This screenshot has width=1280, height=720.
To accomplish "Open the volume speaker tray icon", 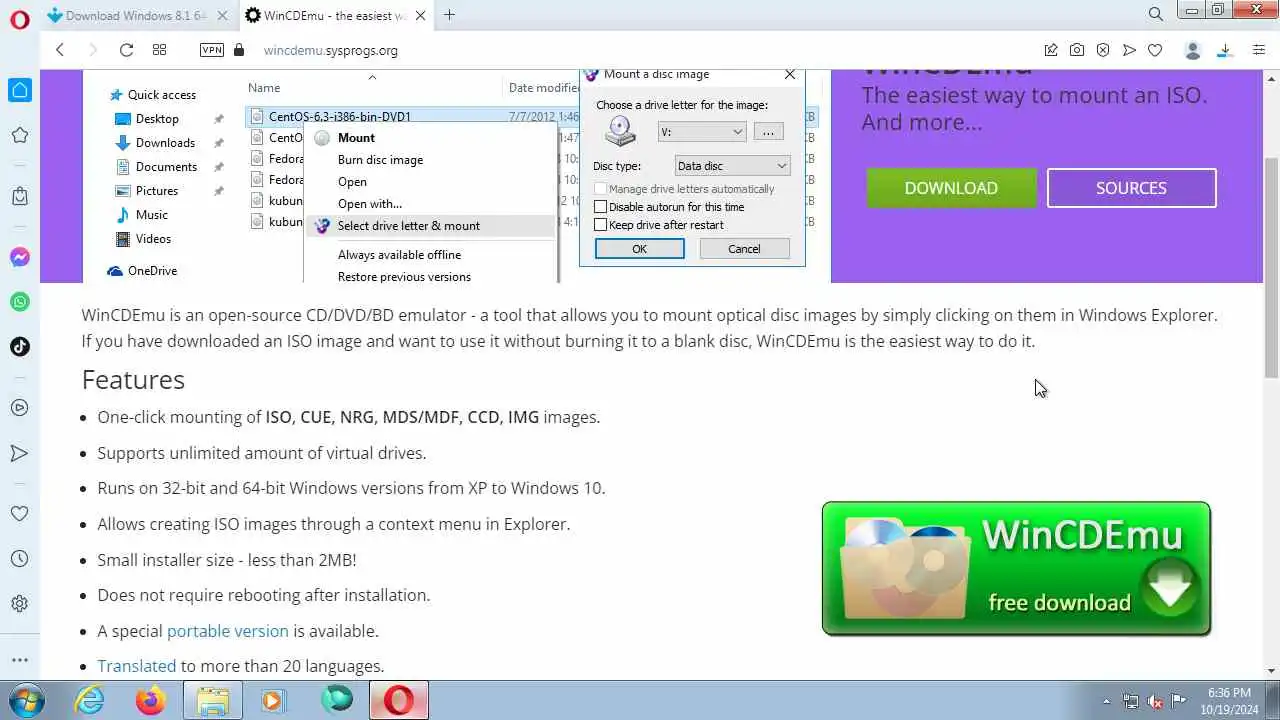I will click(x=1155, y=701).
